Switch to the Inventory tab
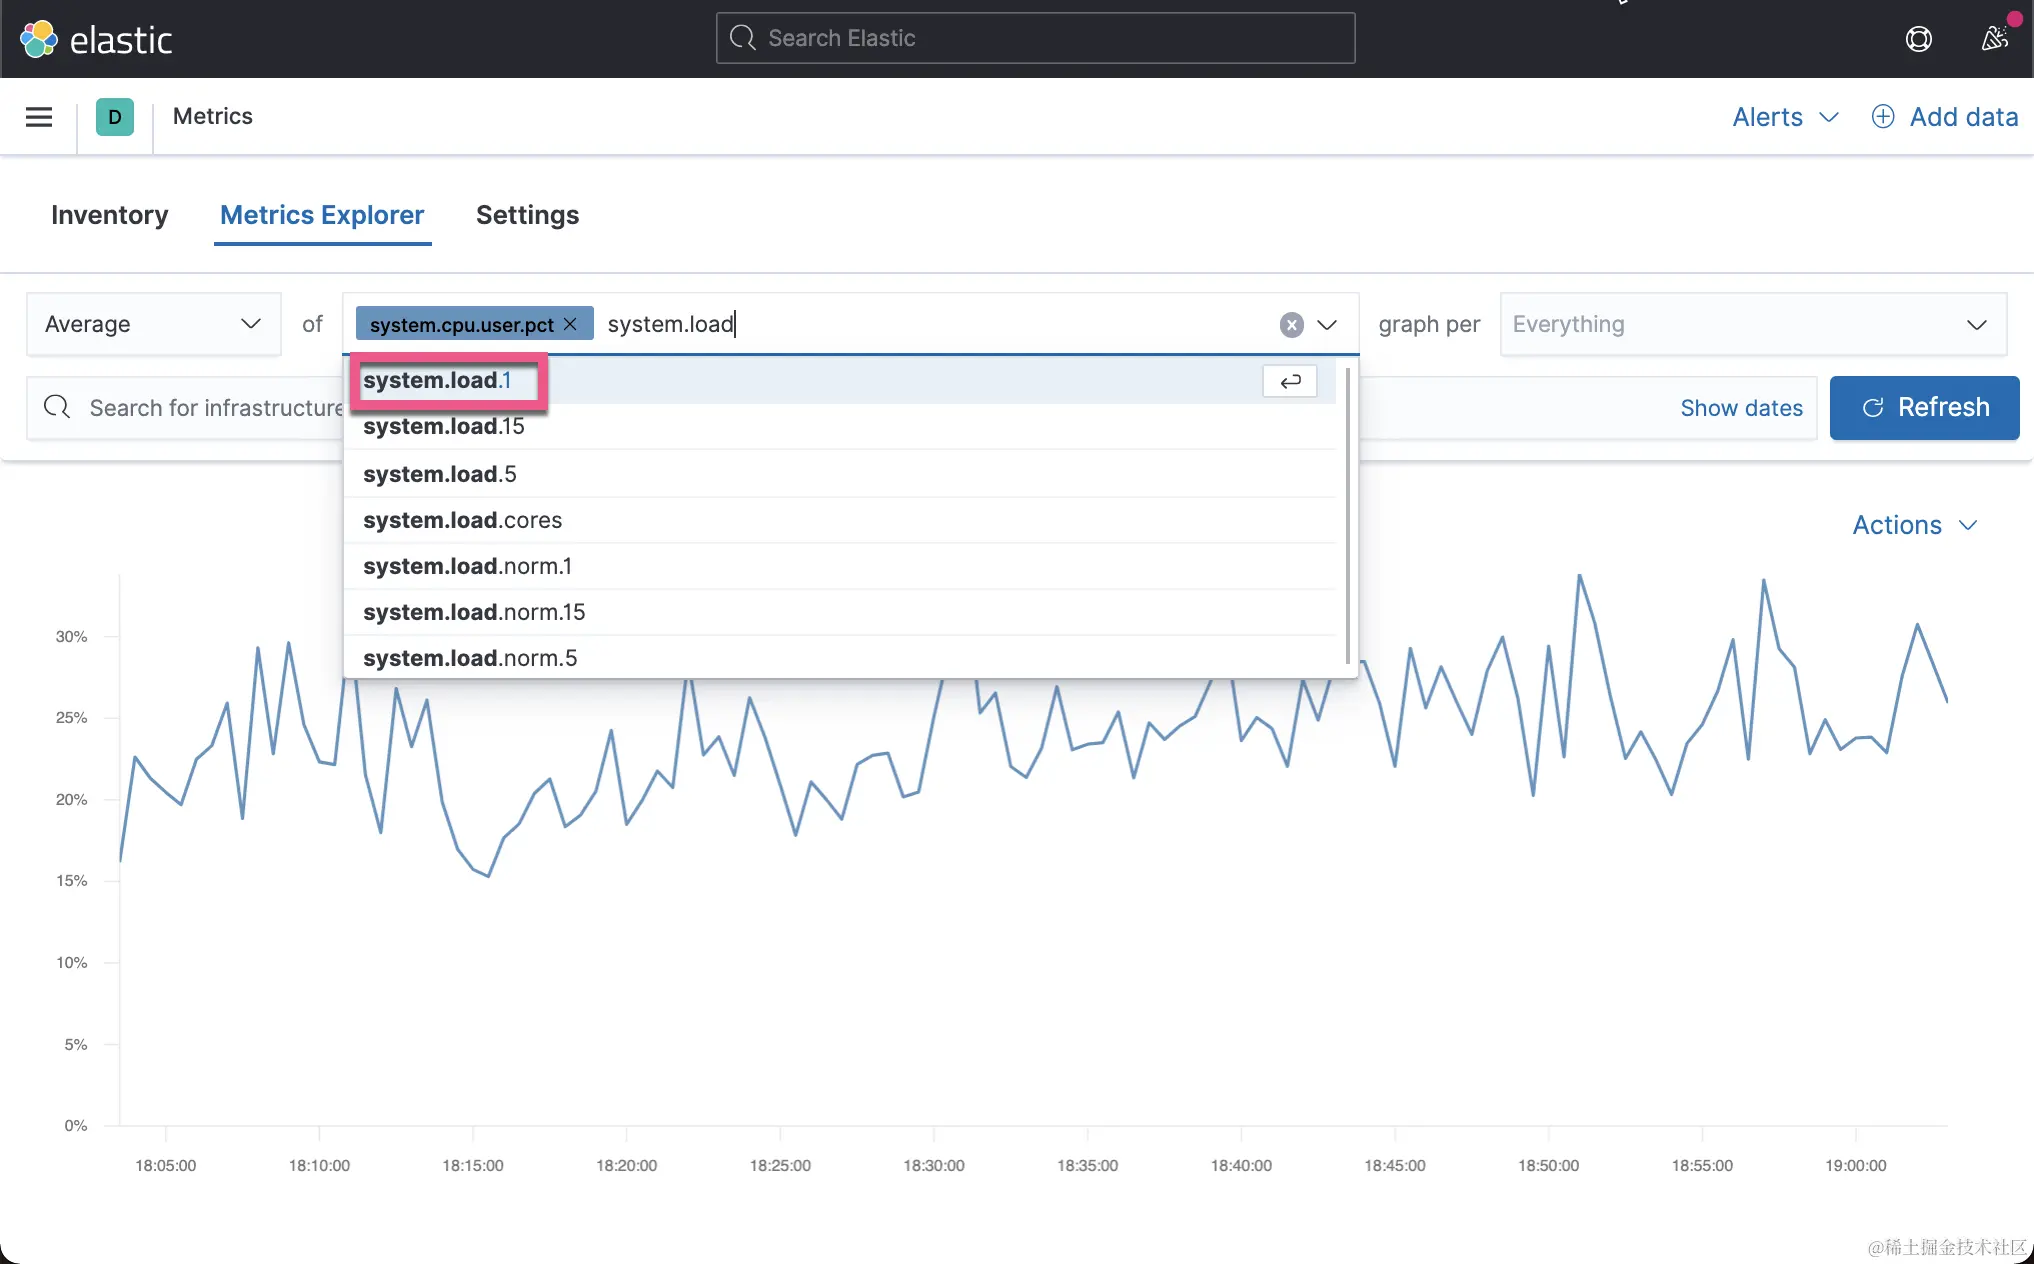 click(x=110, y=215)
